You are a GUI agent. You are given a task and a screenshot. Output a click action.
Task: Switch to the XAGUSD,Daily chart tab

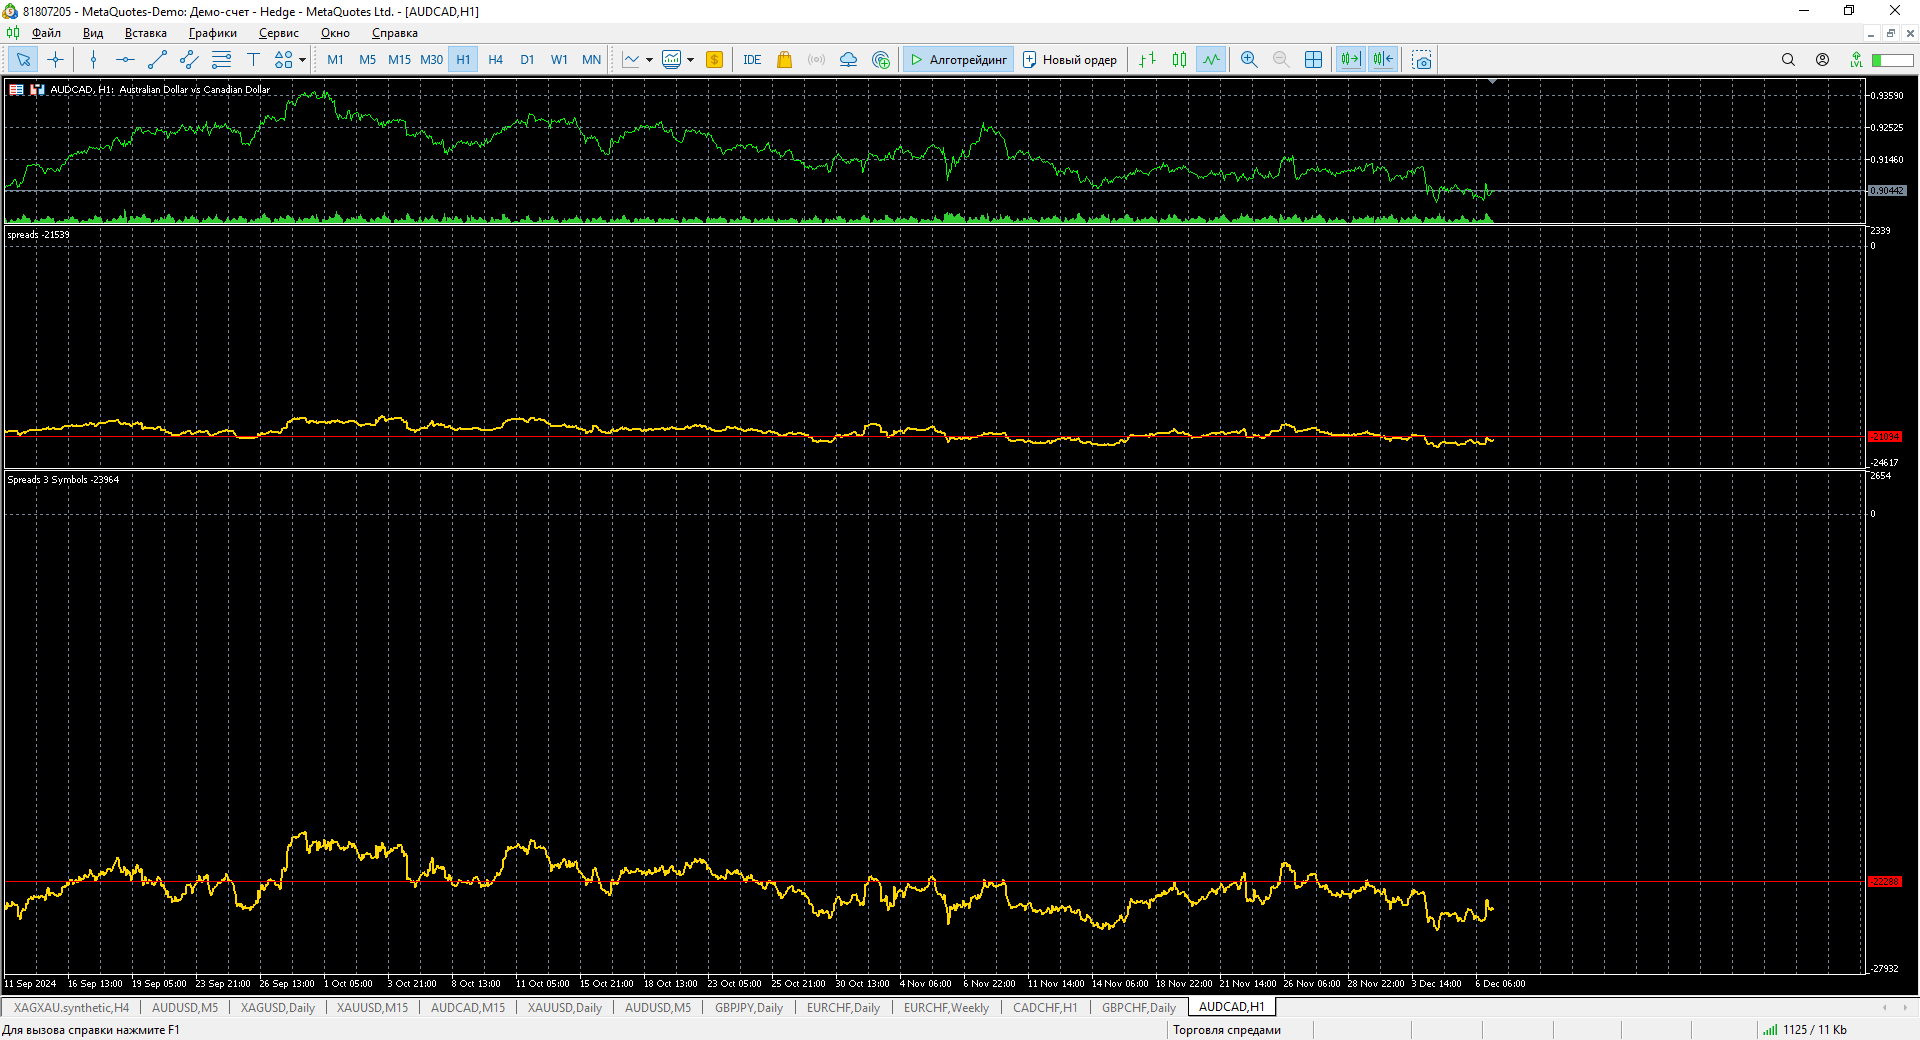pyautogui.click(x=278, y=1007)
